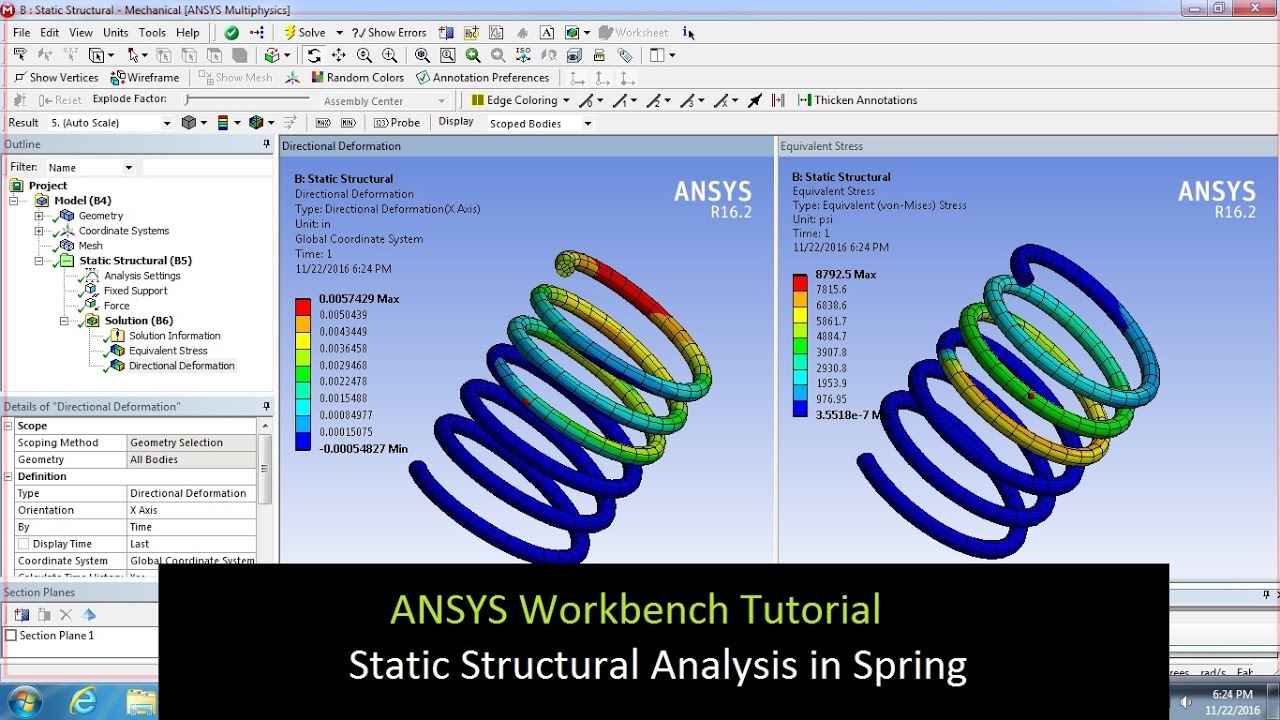Screen dimensions: 1280x720
Task: Select Equivalent Stress in the outline
Action: tap(168, 351)
